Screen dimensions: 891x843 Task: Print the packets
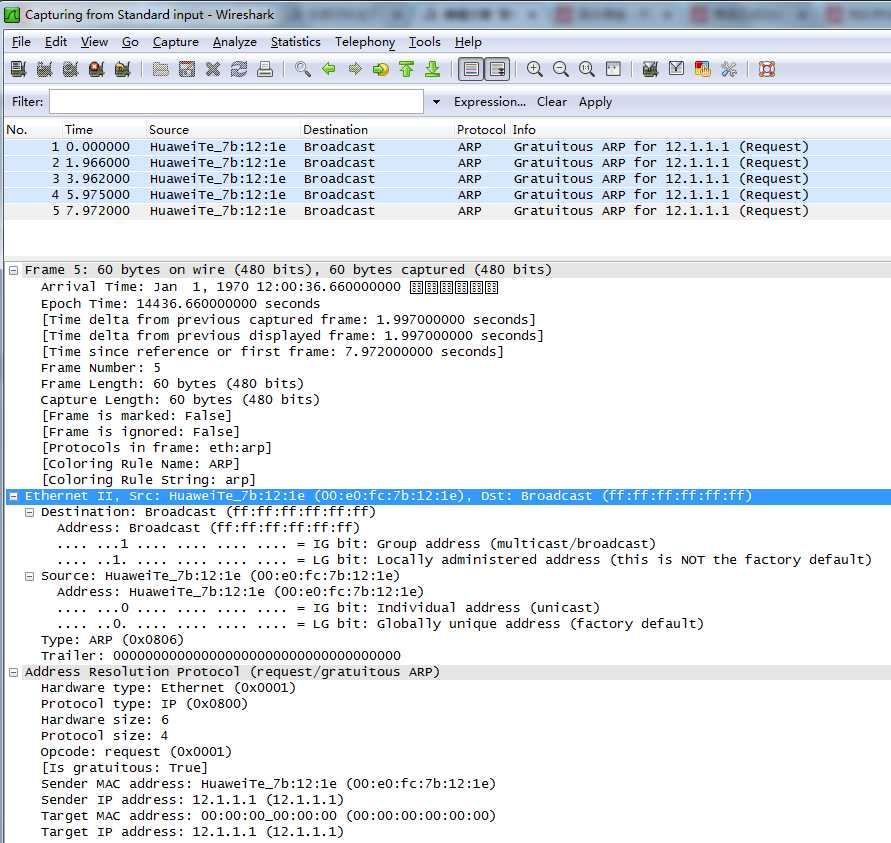pos(265,69)
